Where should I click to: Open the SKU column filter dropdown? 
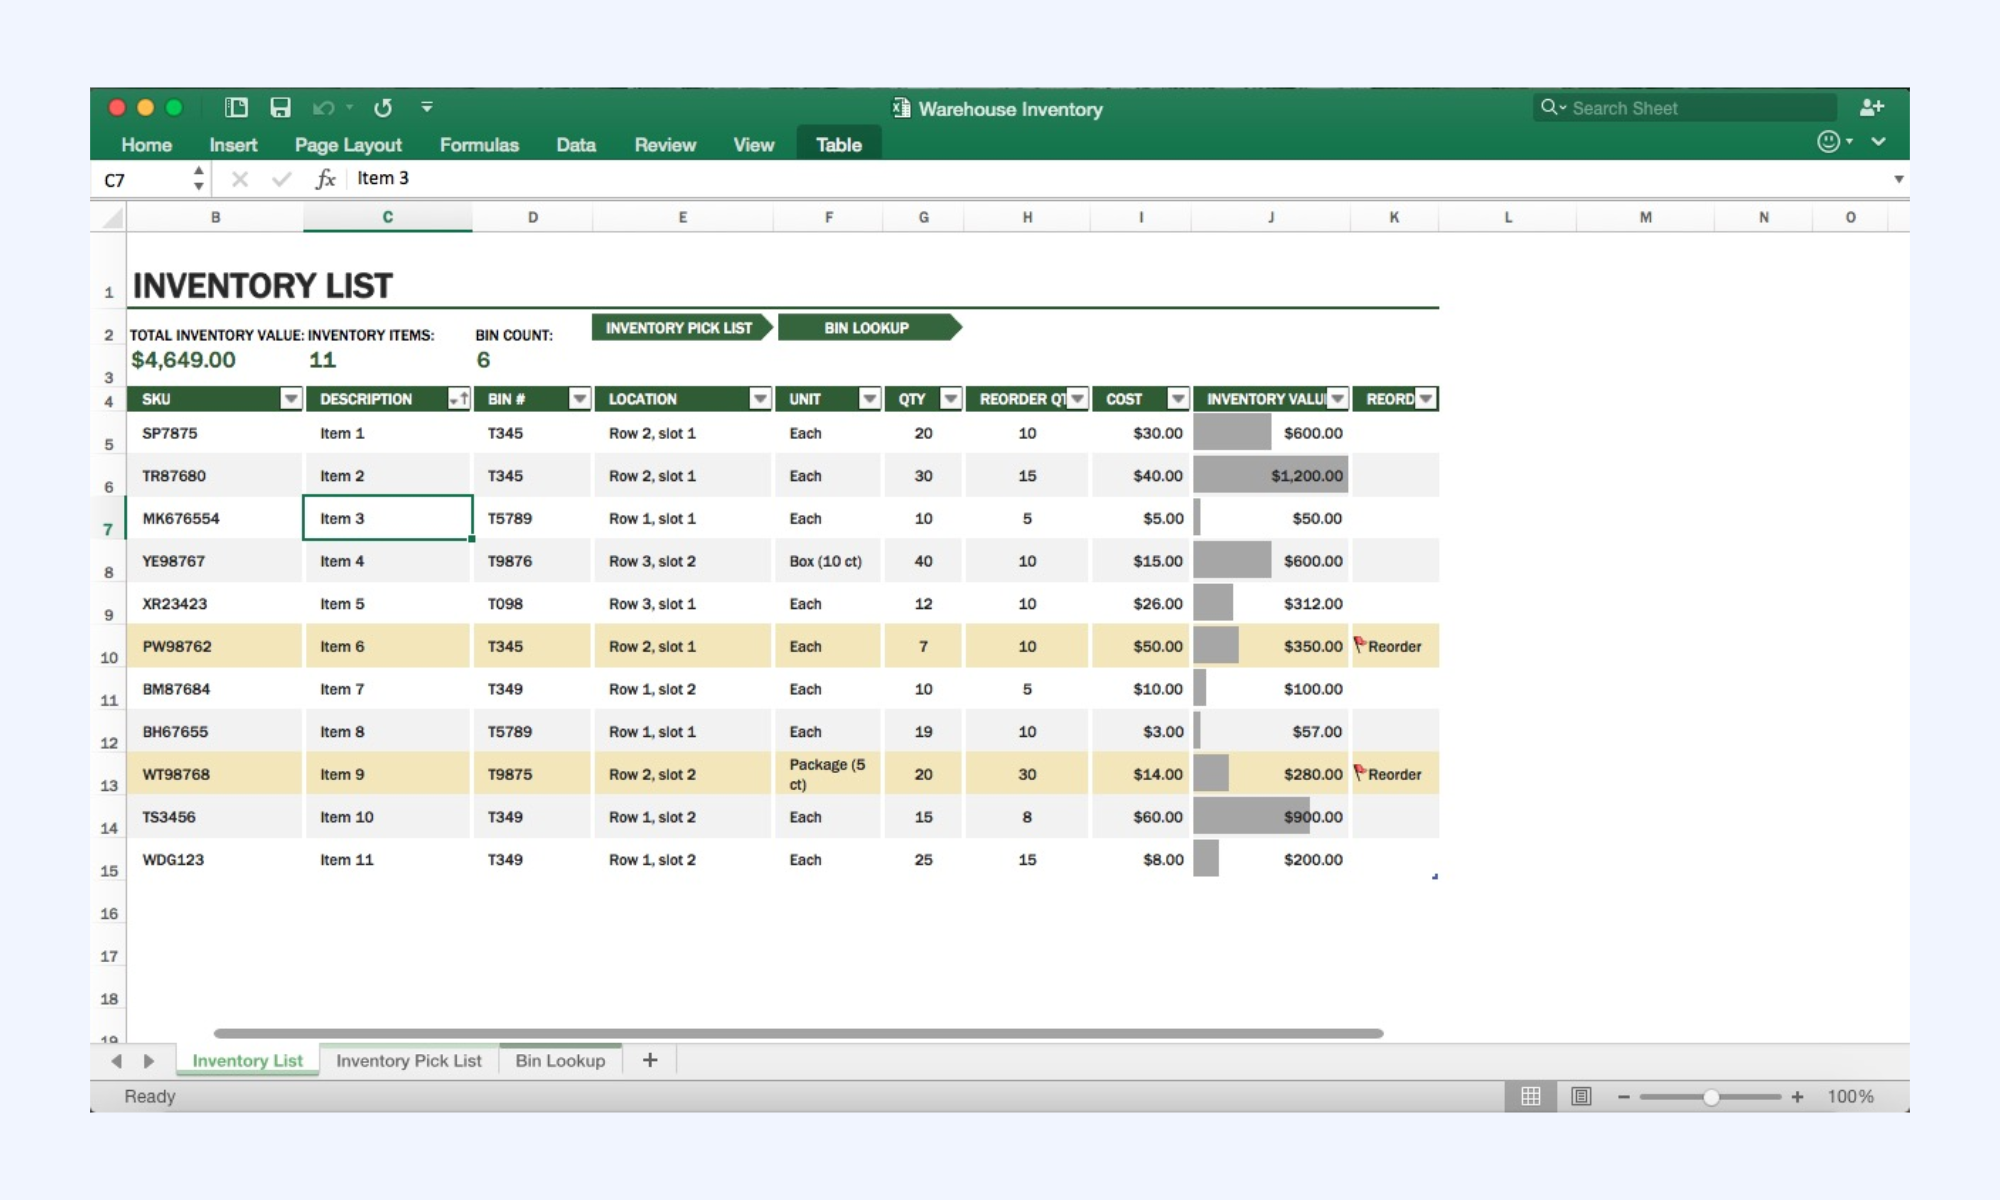point(290,399)
